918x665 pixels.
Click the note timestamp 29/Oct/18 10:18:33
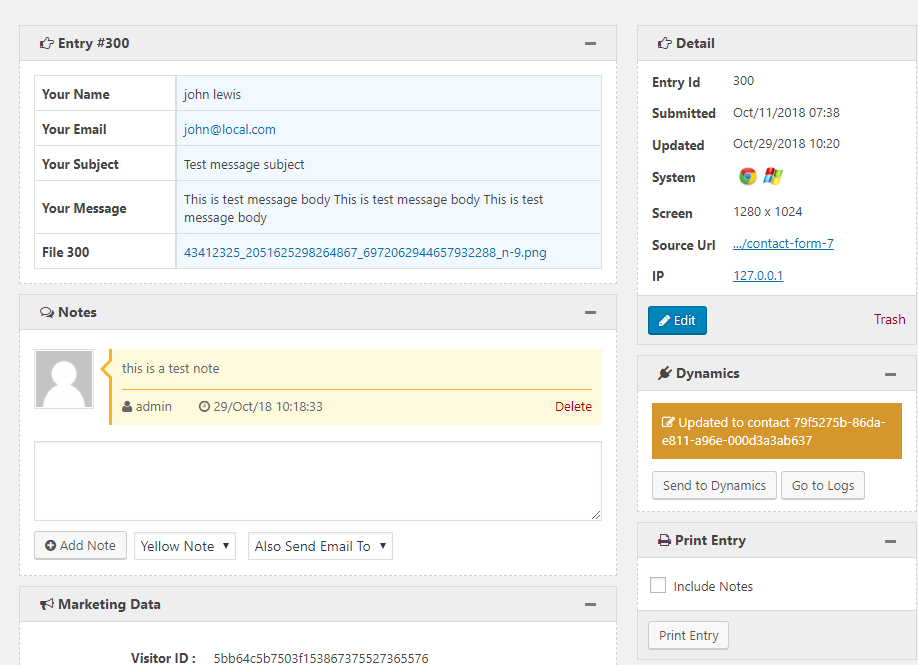pos(268,406)
